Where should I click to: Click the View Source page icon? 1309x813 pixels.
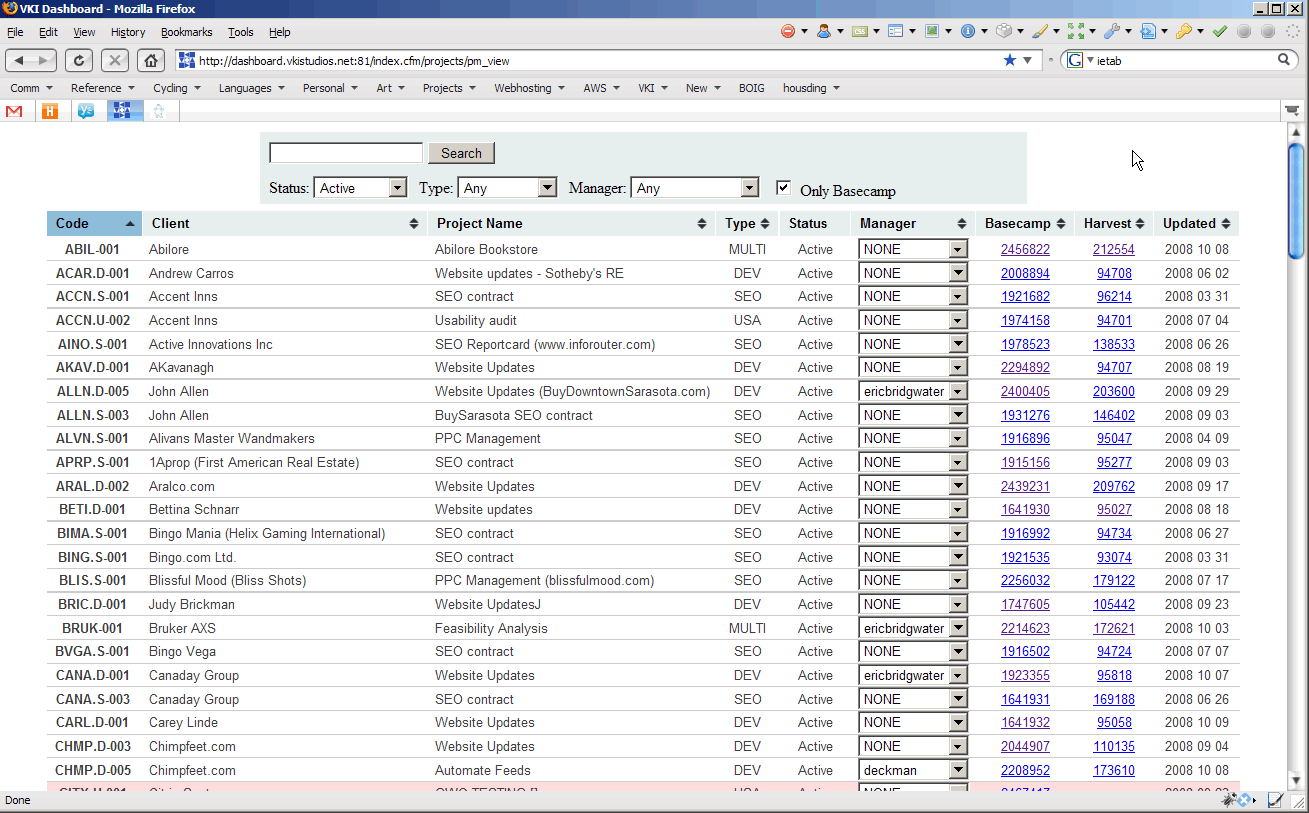(x=1147, y=32)
